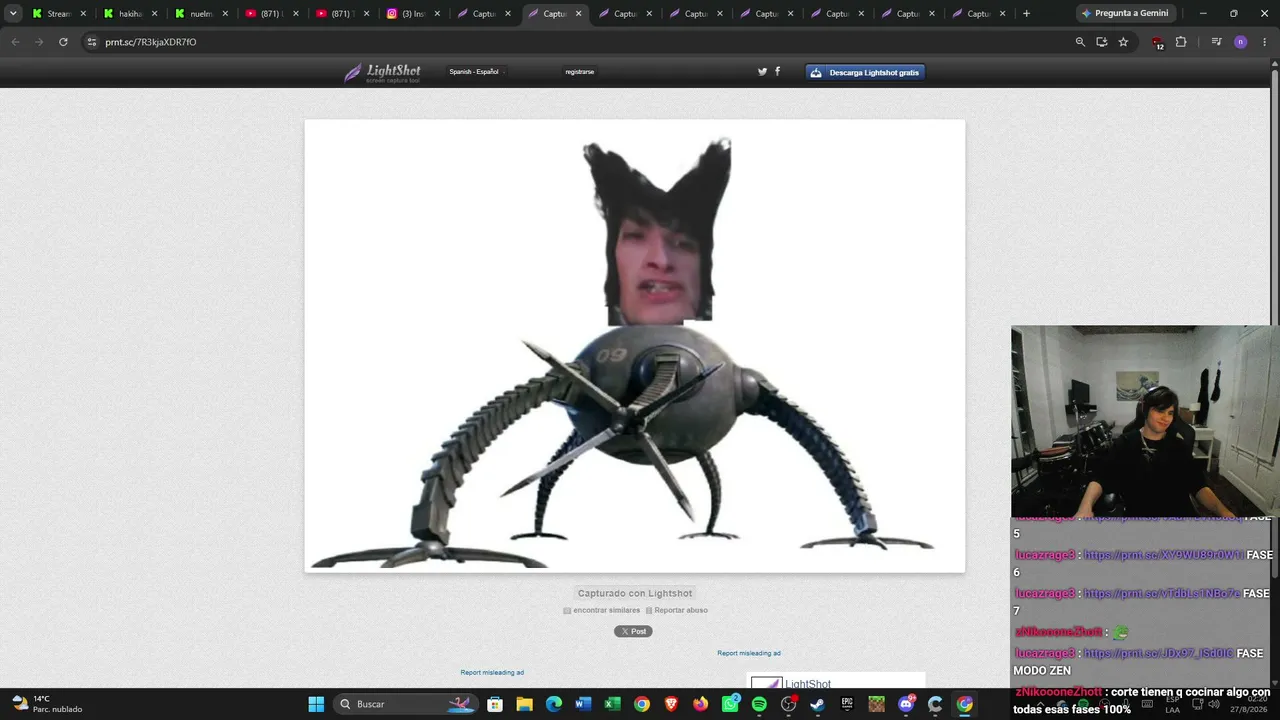Screen dimensions: 1280x720
Task: Open Firefox from the taskbar
Action: pyautogui.click(x=700, y=704)
